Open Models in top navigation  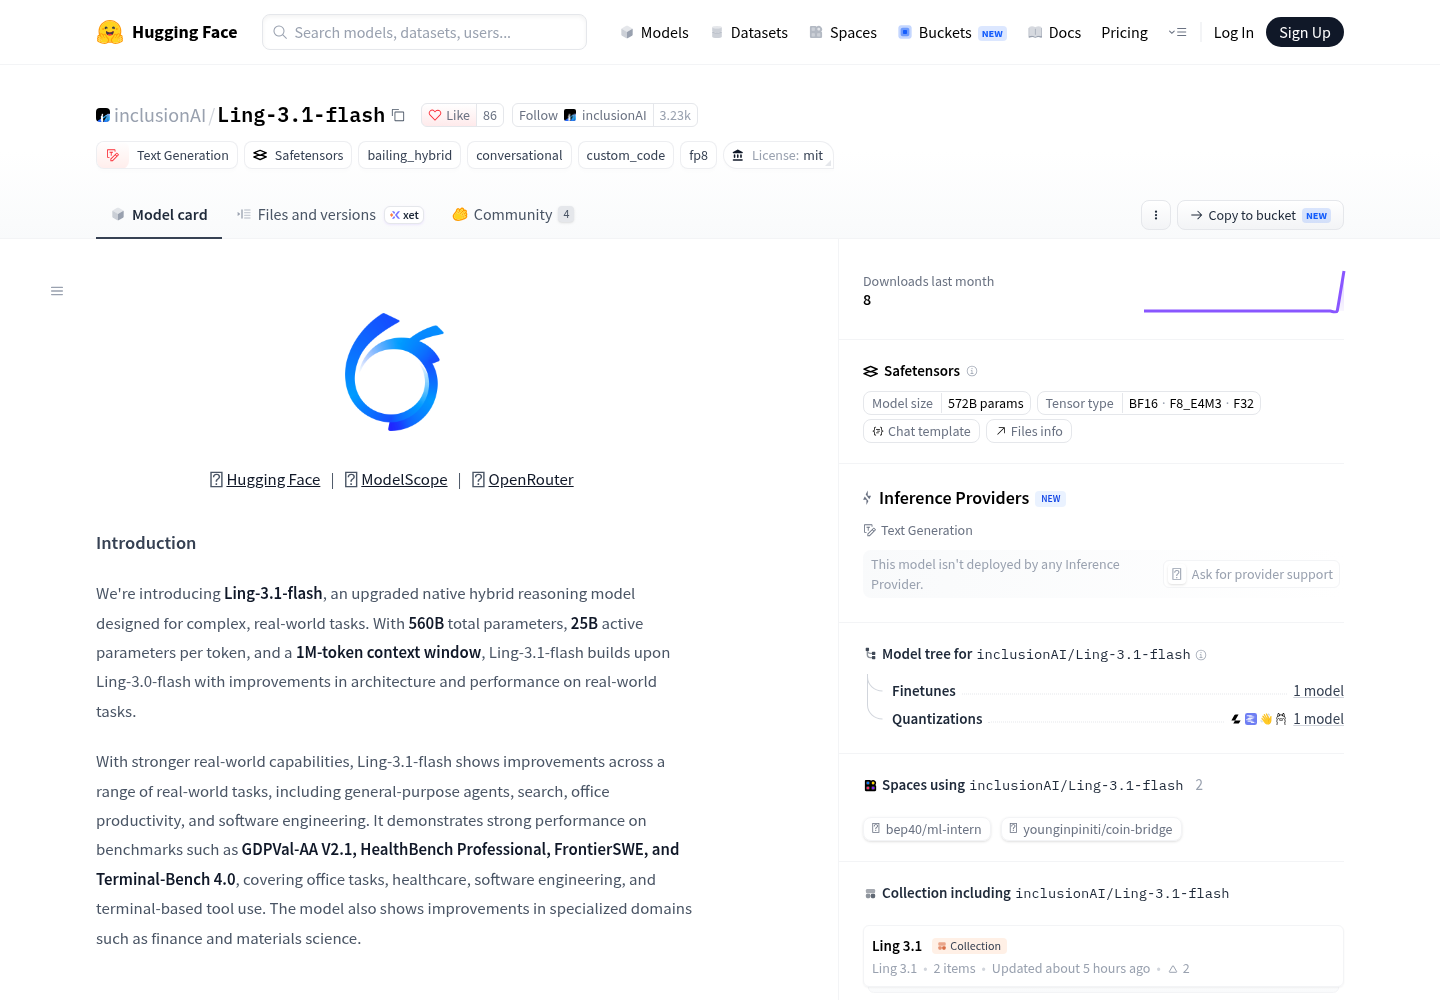tap(654, 32)
